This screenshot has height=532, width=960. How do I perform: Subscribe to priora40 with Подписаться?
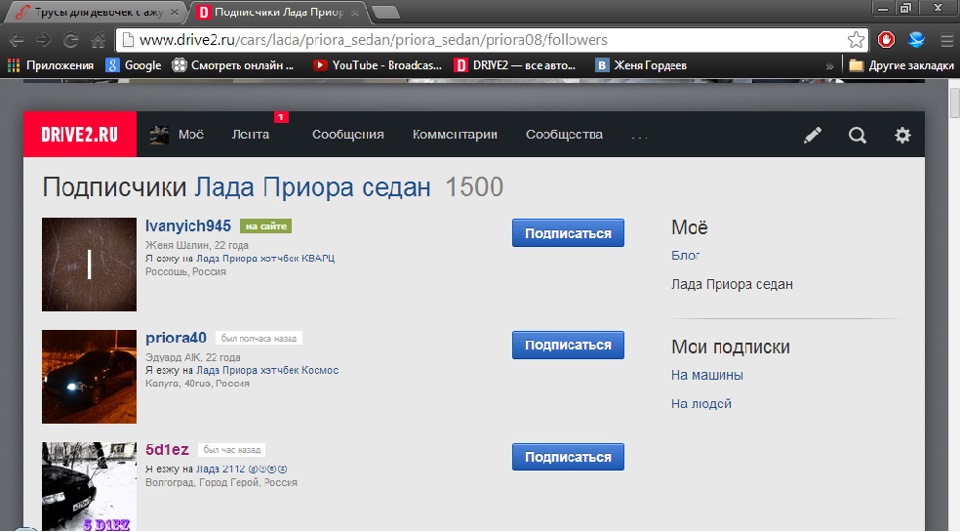(568, 345)
